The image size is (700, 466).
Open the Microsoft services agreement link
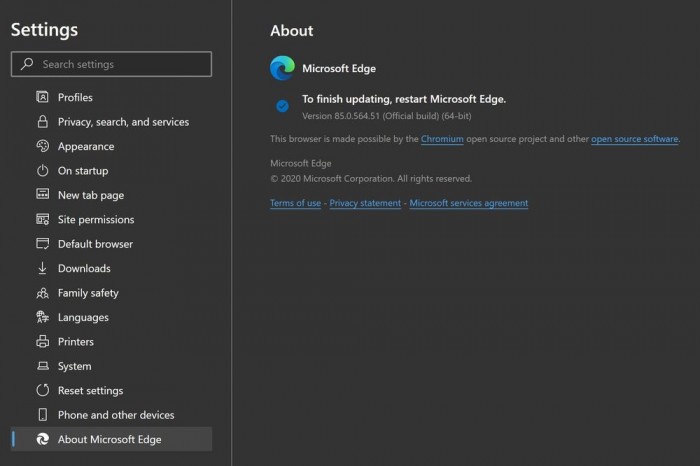pyautogui.click(x=468, y=203)
